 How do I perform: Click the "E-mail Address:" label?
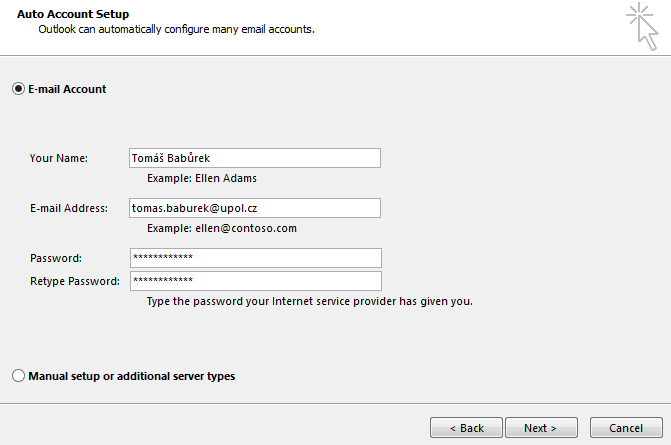[x=68, y=208]
